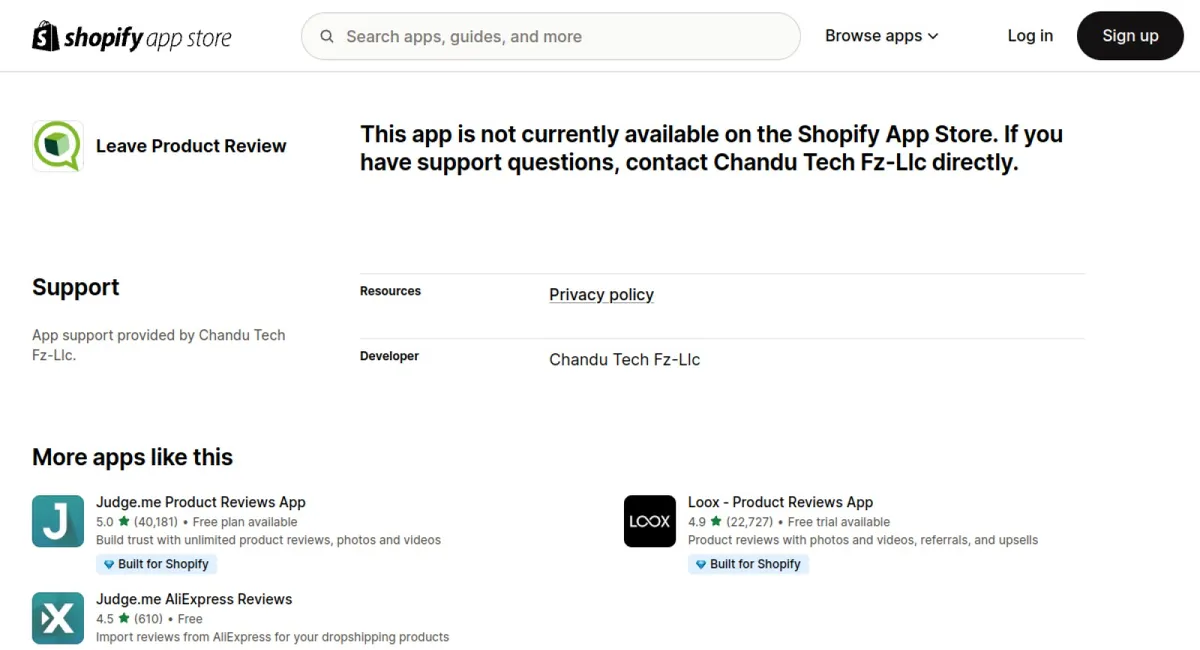
Task: Select the Leave Product Review title
Action: (x=191, y=146)
